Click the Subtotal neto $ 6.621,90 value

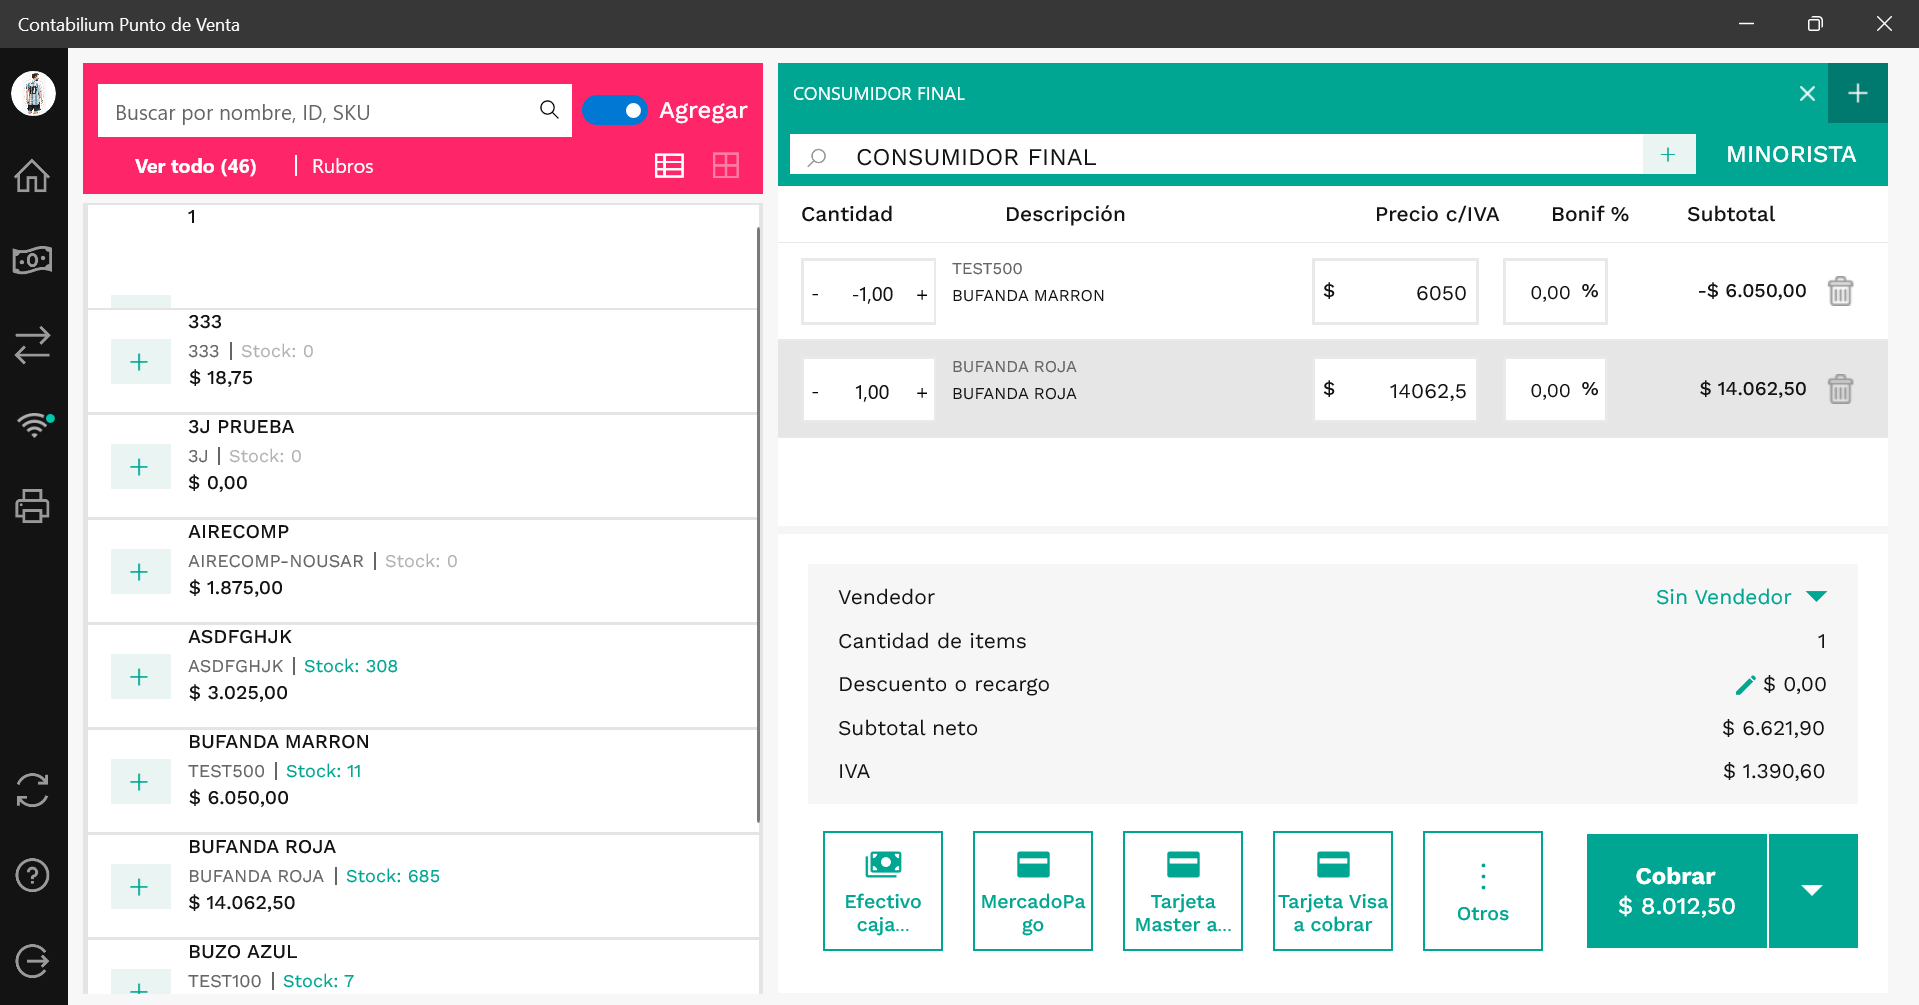coord(1773,729)
